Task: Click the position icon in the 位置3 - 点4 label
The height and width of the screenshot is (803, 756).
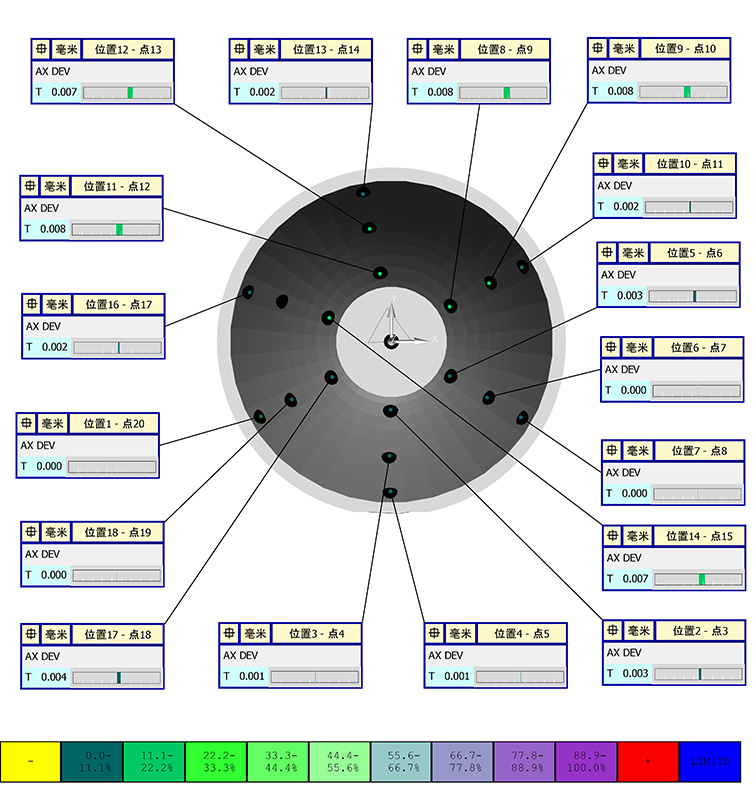Action: coord(230,633)
